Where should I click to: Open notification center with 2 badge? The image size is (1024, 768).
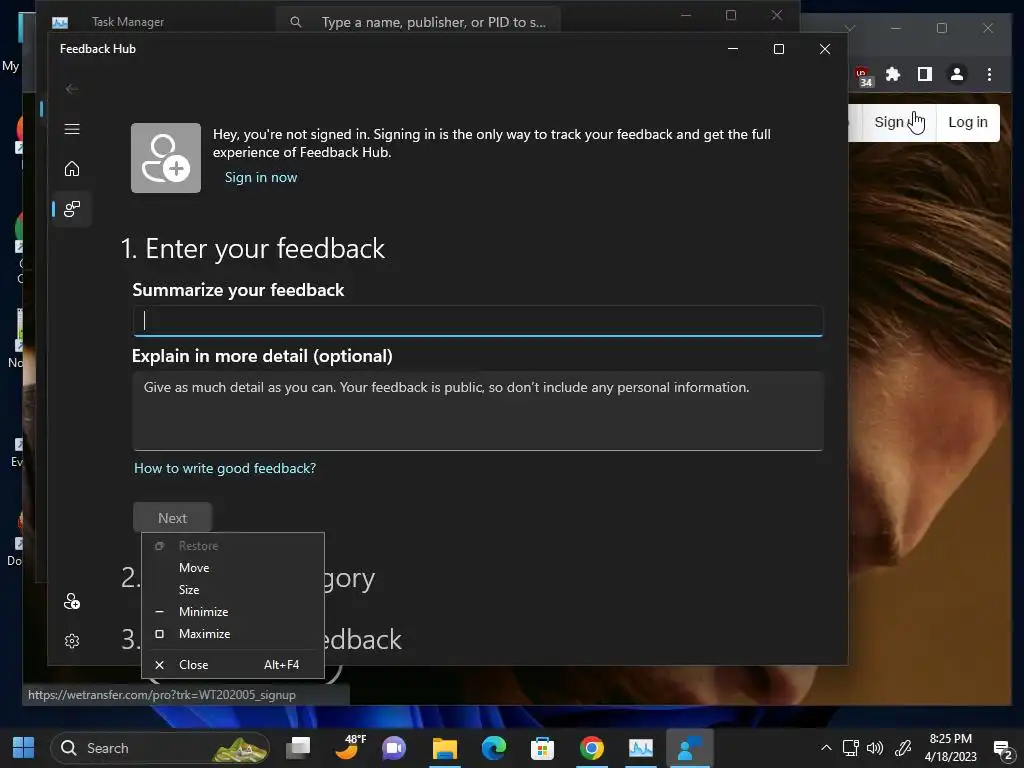[x=1002, y=748]
